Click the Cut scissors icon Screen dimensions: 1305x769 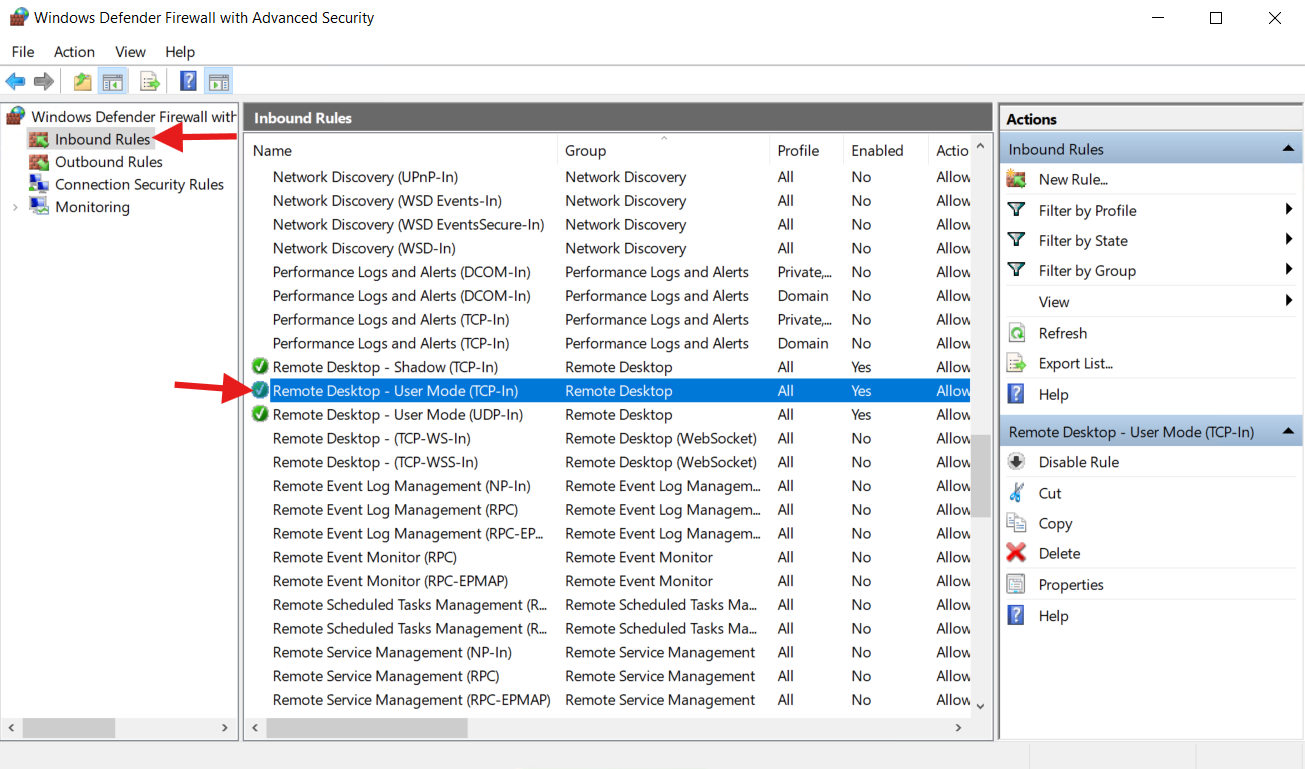click(x=1016, y=493)
